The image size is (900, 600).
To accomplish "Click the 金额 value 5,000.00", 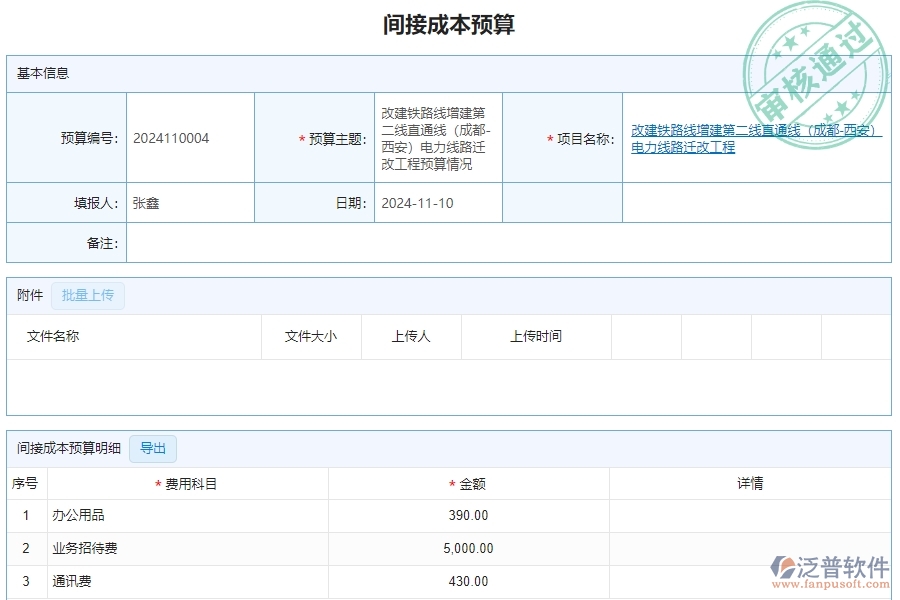I will point(470,548).
